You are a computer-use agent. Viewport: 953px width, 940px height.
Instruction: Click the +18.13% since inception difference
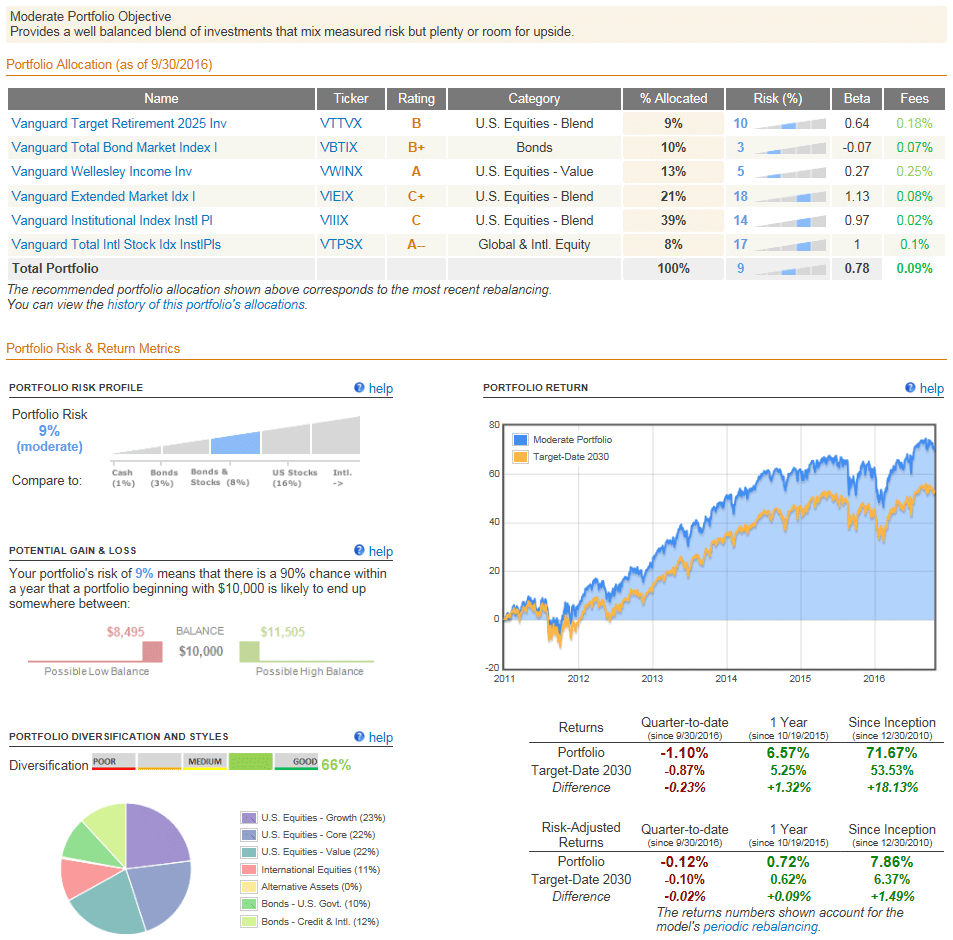[x=892, y=787]
